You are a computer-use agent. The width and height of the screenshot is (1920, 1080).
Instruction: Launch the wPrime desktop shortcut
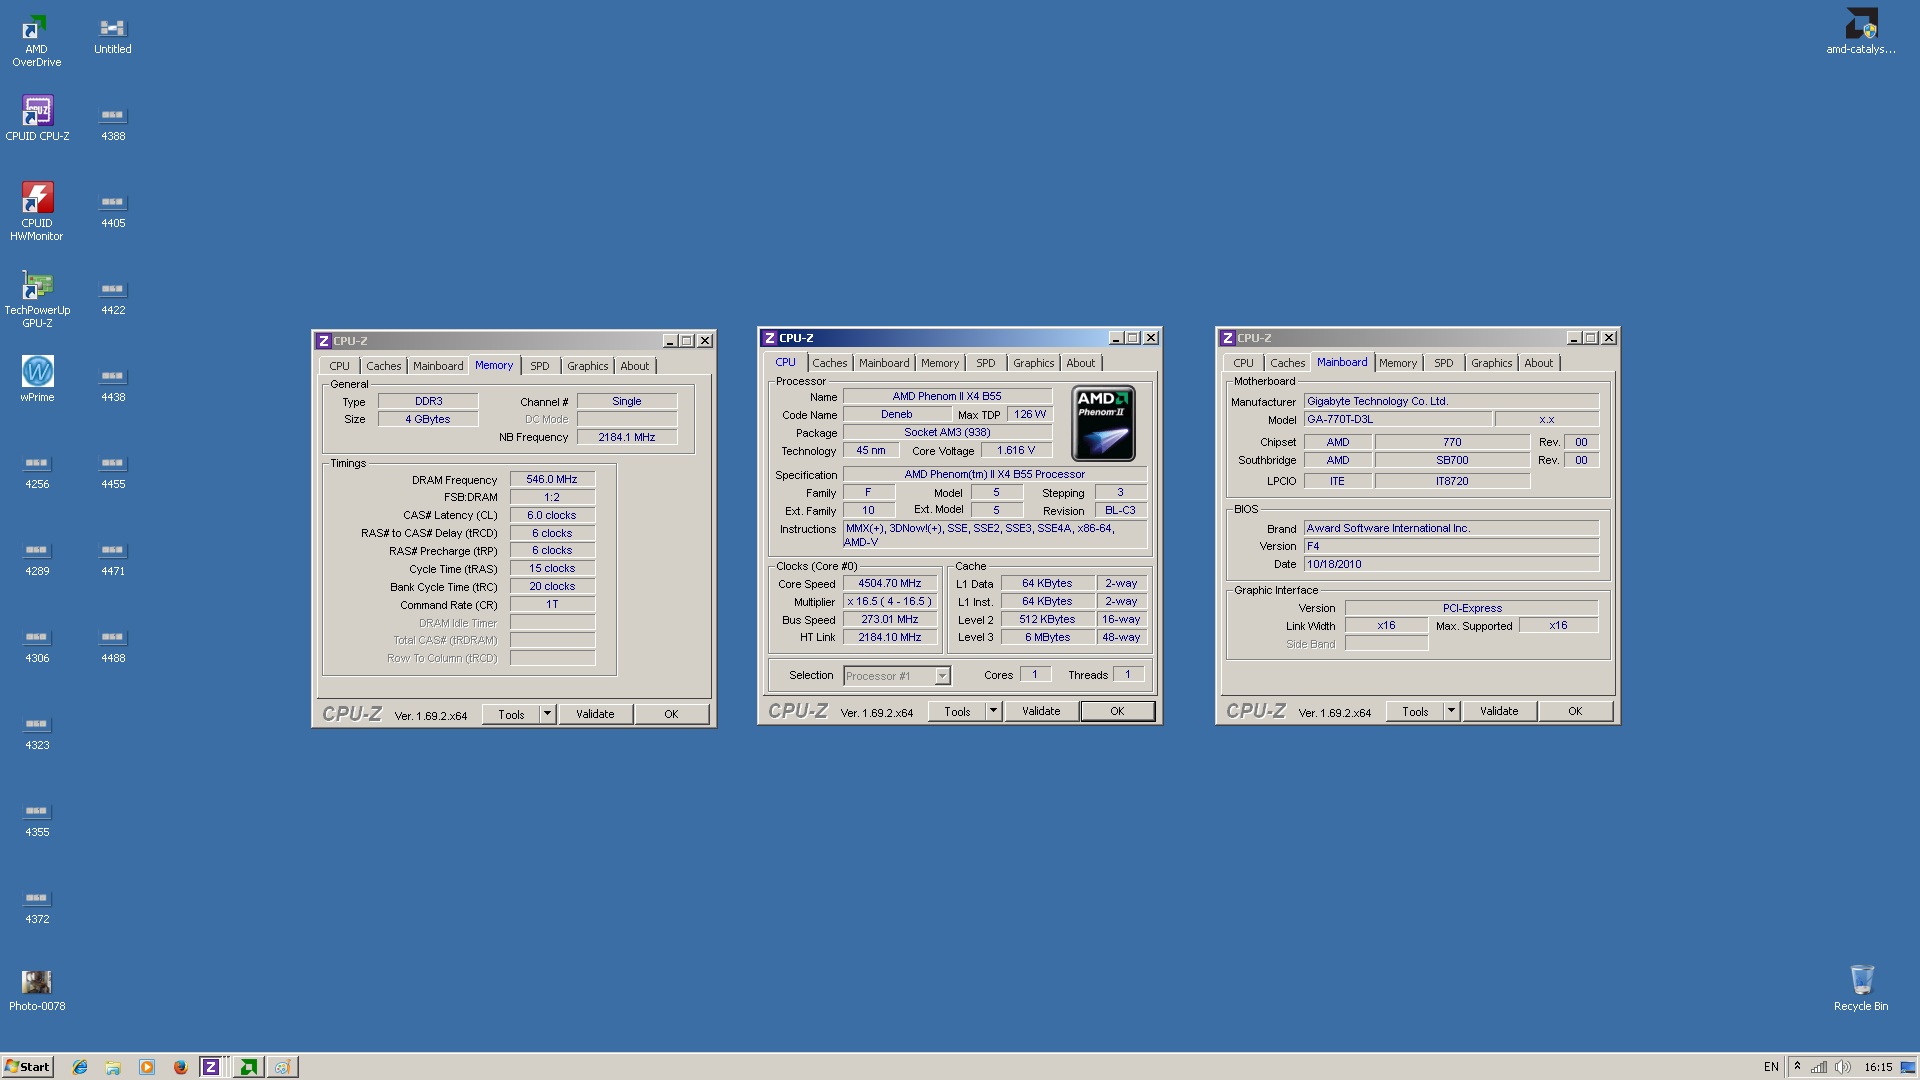(37, 379)
